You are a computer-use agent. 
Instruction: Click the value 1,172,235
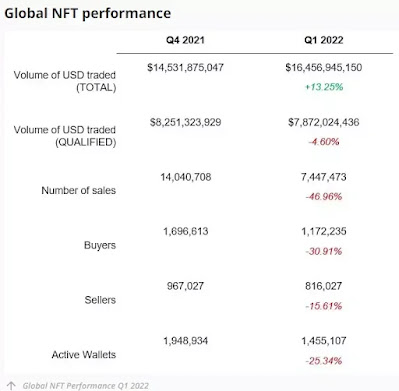click(324, 231)
